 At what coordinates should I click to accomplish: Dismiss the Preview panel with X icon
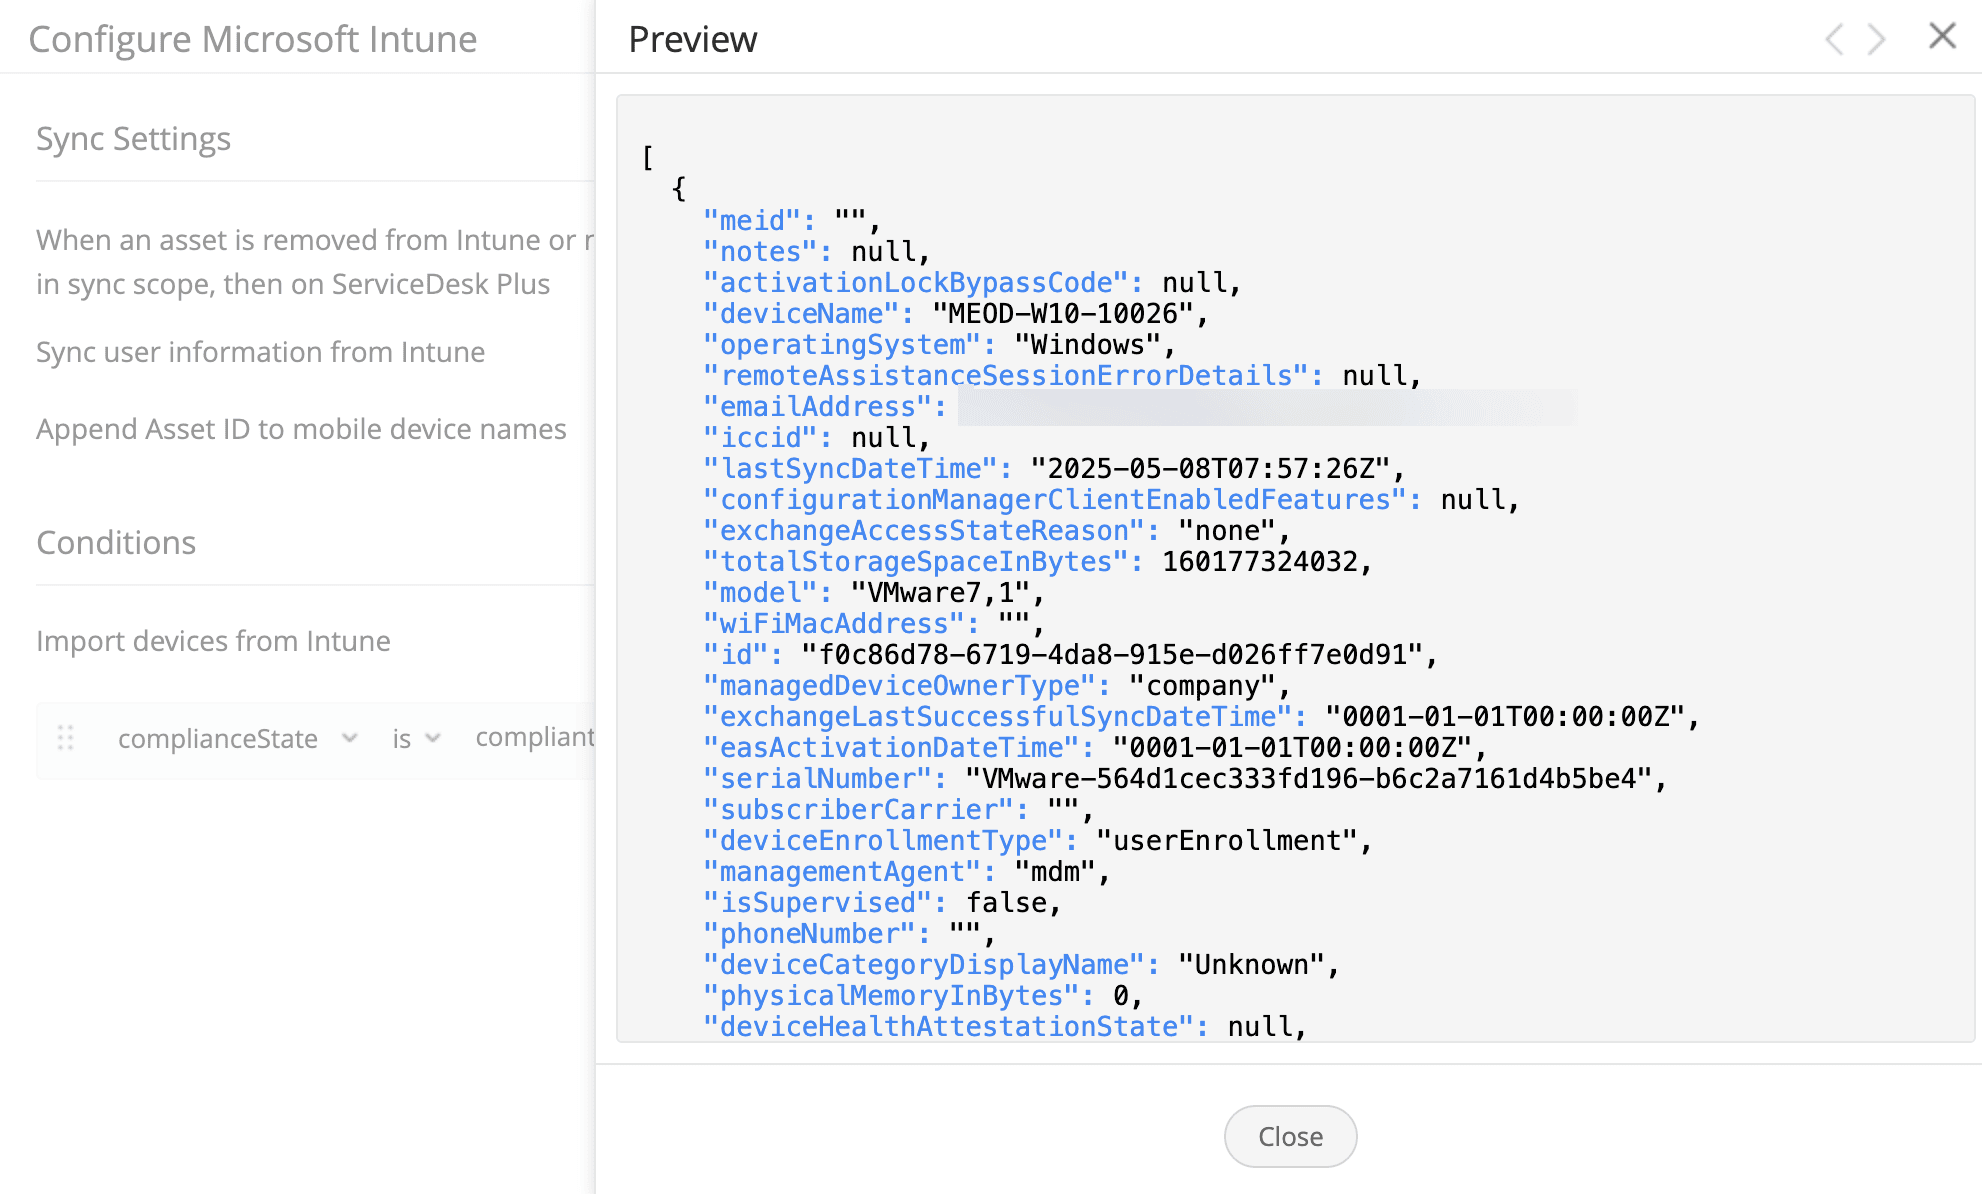pyautogui.click(x=1942, y=37)
